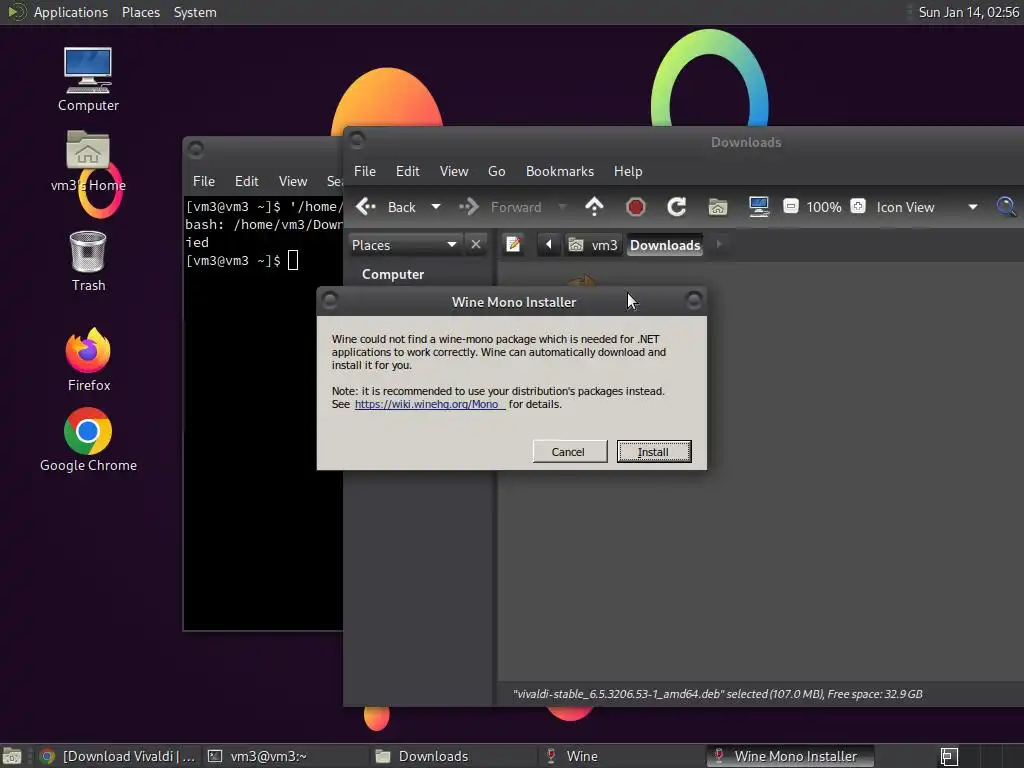The image size is (1024, 768).
Task: Select the Computer desktop icon
Action: point(88,79)
